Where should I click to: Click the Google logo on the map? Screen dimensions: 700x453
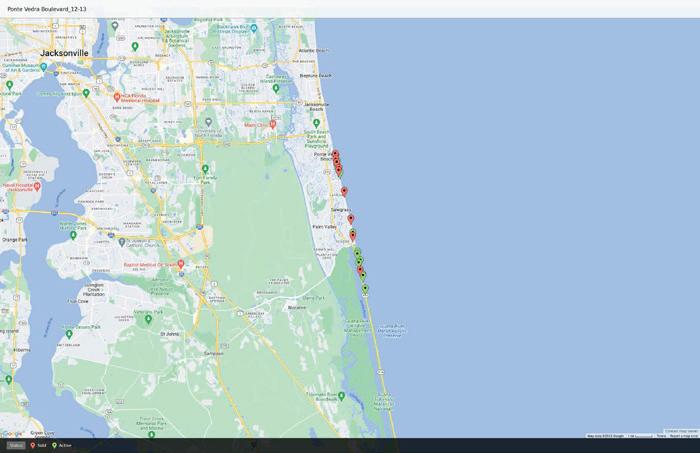coord(12,434)
